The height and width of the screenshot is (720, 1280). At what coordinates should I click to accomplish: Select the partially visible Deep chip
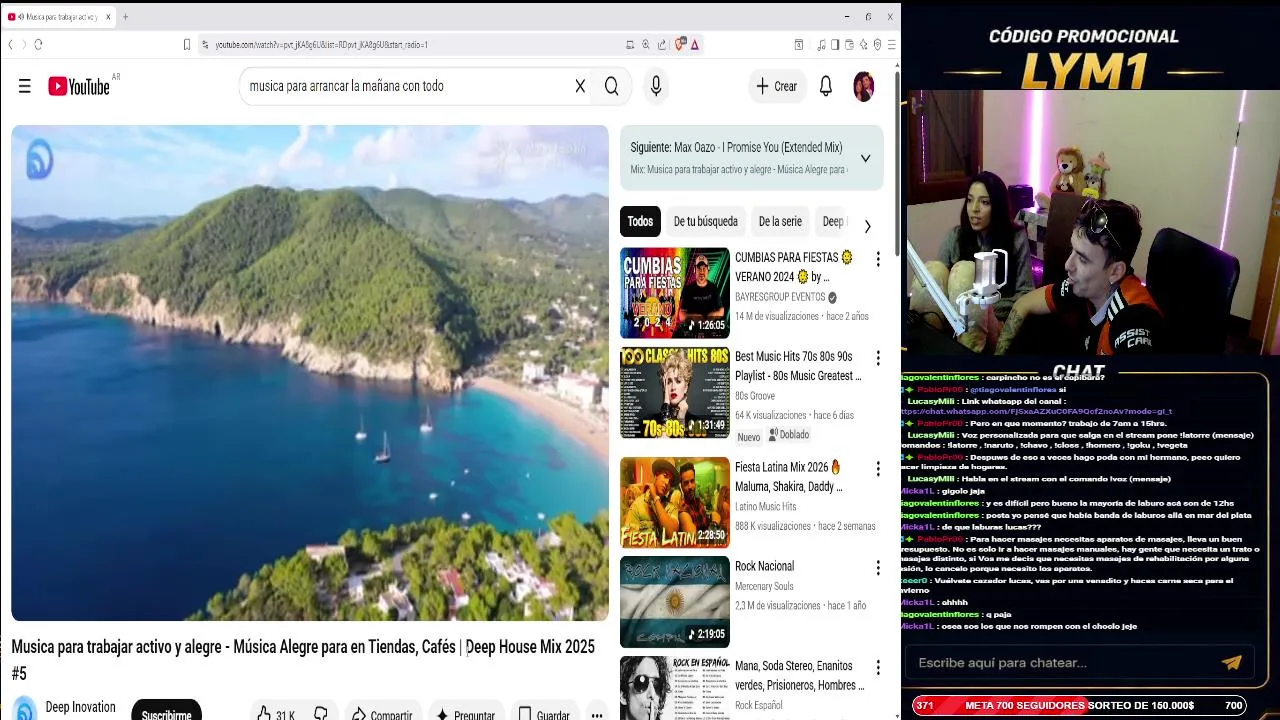pyautogui.click(x=832, y=221)
